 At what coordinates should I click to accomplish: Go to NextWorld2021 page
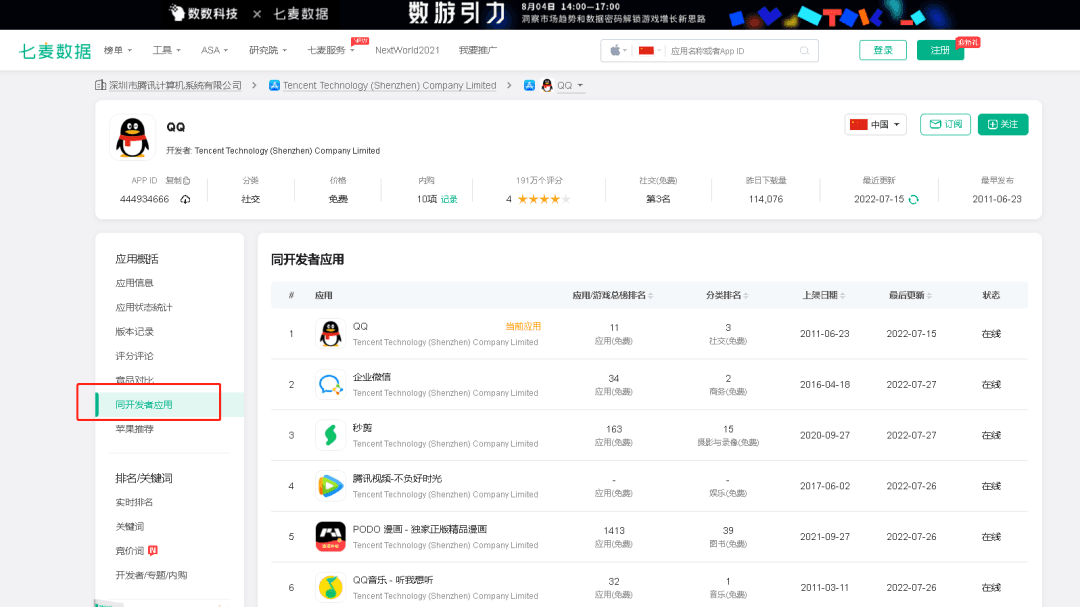407,50
